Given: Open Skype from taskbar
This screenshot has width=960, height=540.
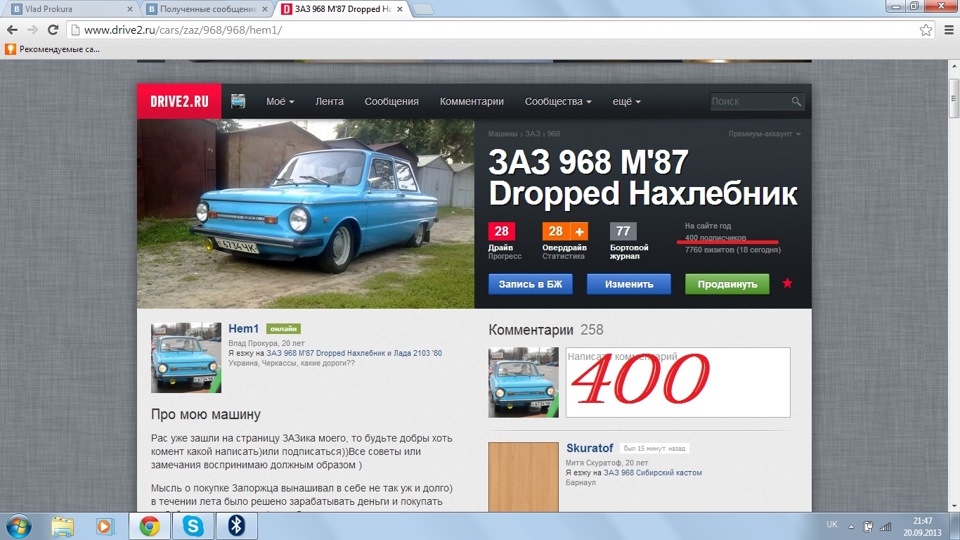Looking at the screenshot, I should pyautogui.click(x=193, y=527).
